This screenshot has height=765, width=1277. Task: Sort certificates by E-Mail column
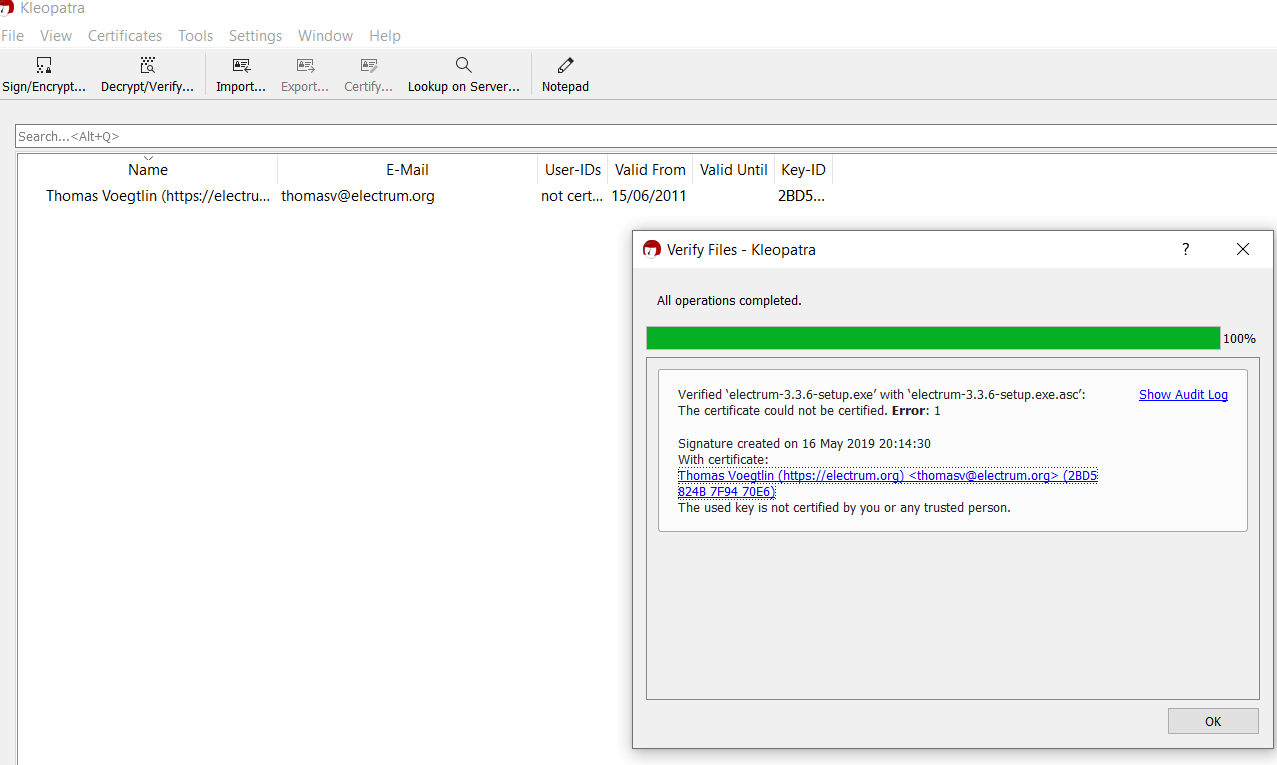pos(407,169)
